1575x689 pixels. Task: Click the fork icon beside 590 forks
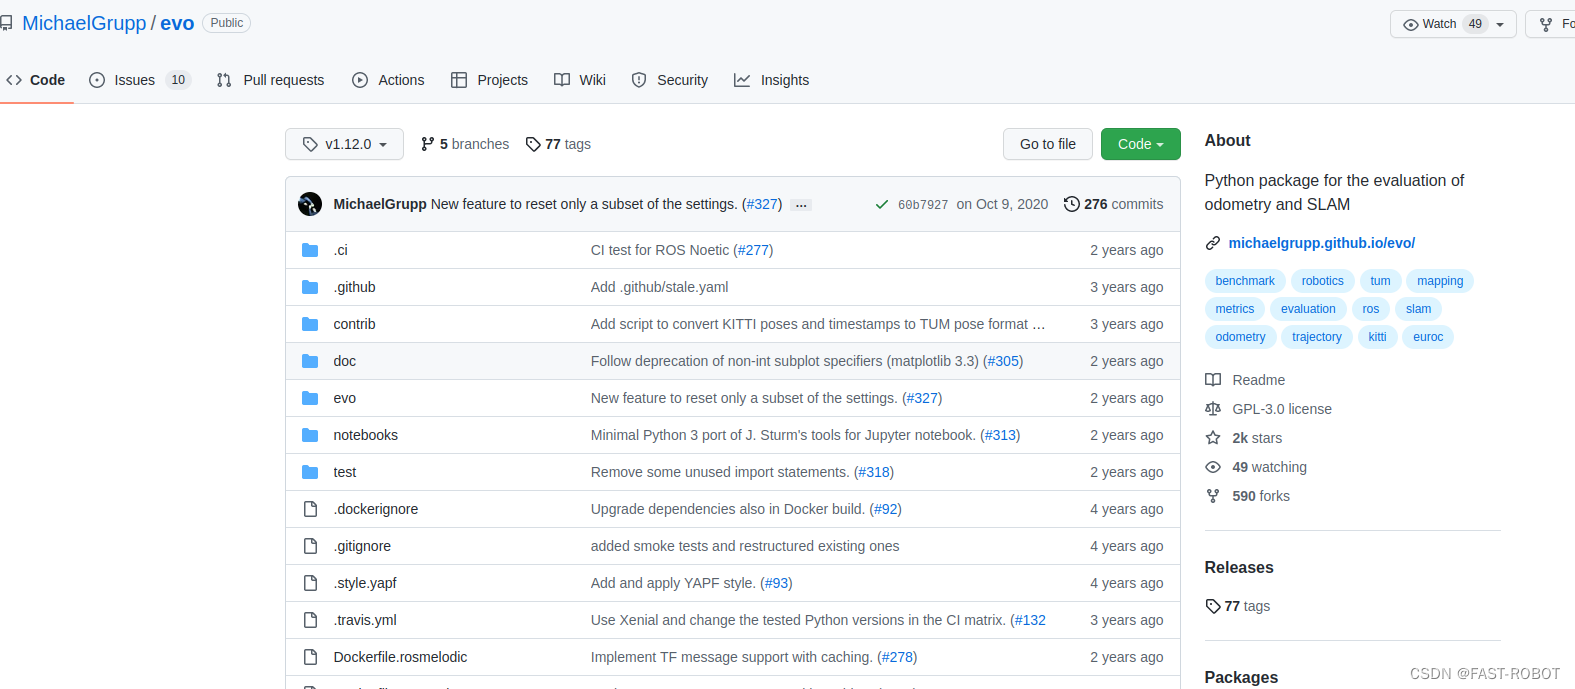point(1213,496)
